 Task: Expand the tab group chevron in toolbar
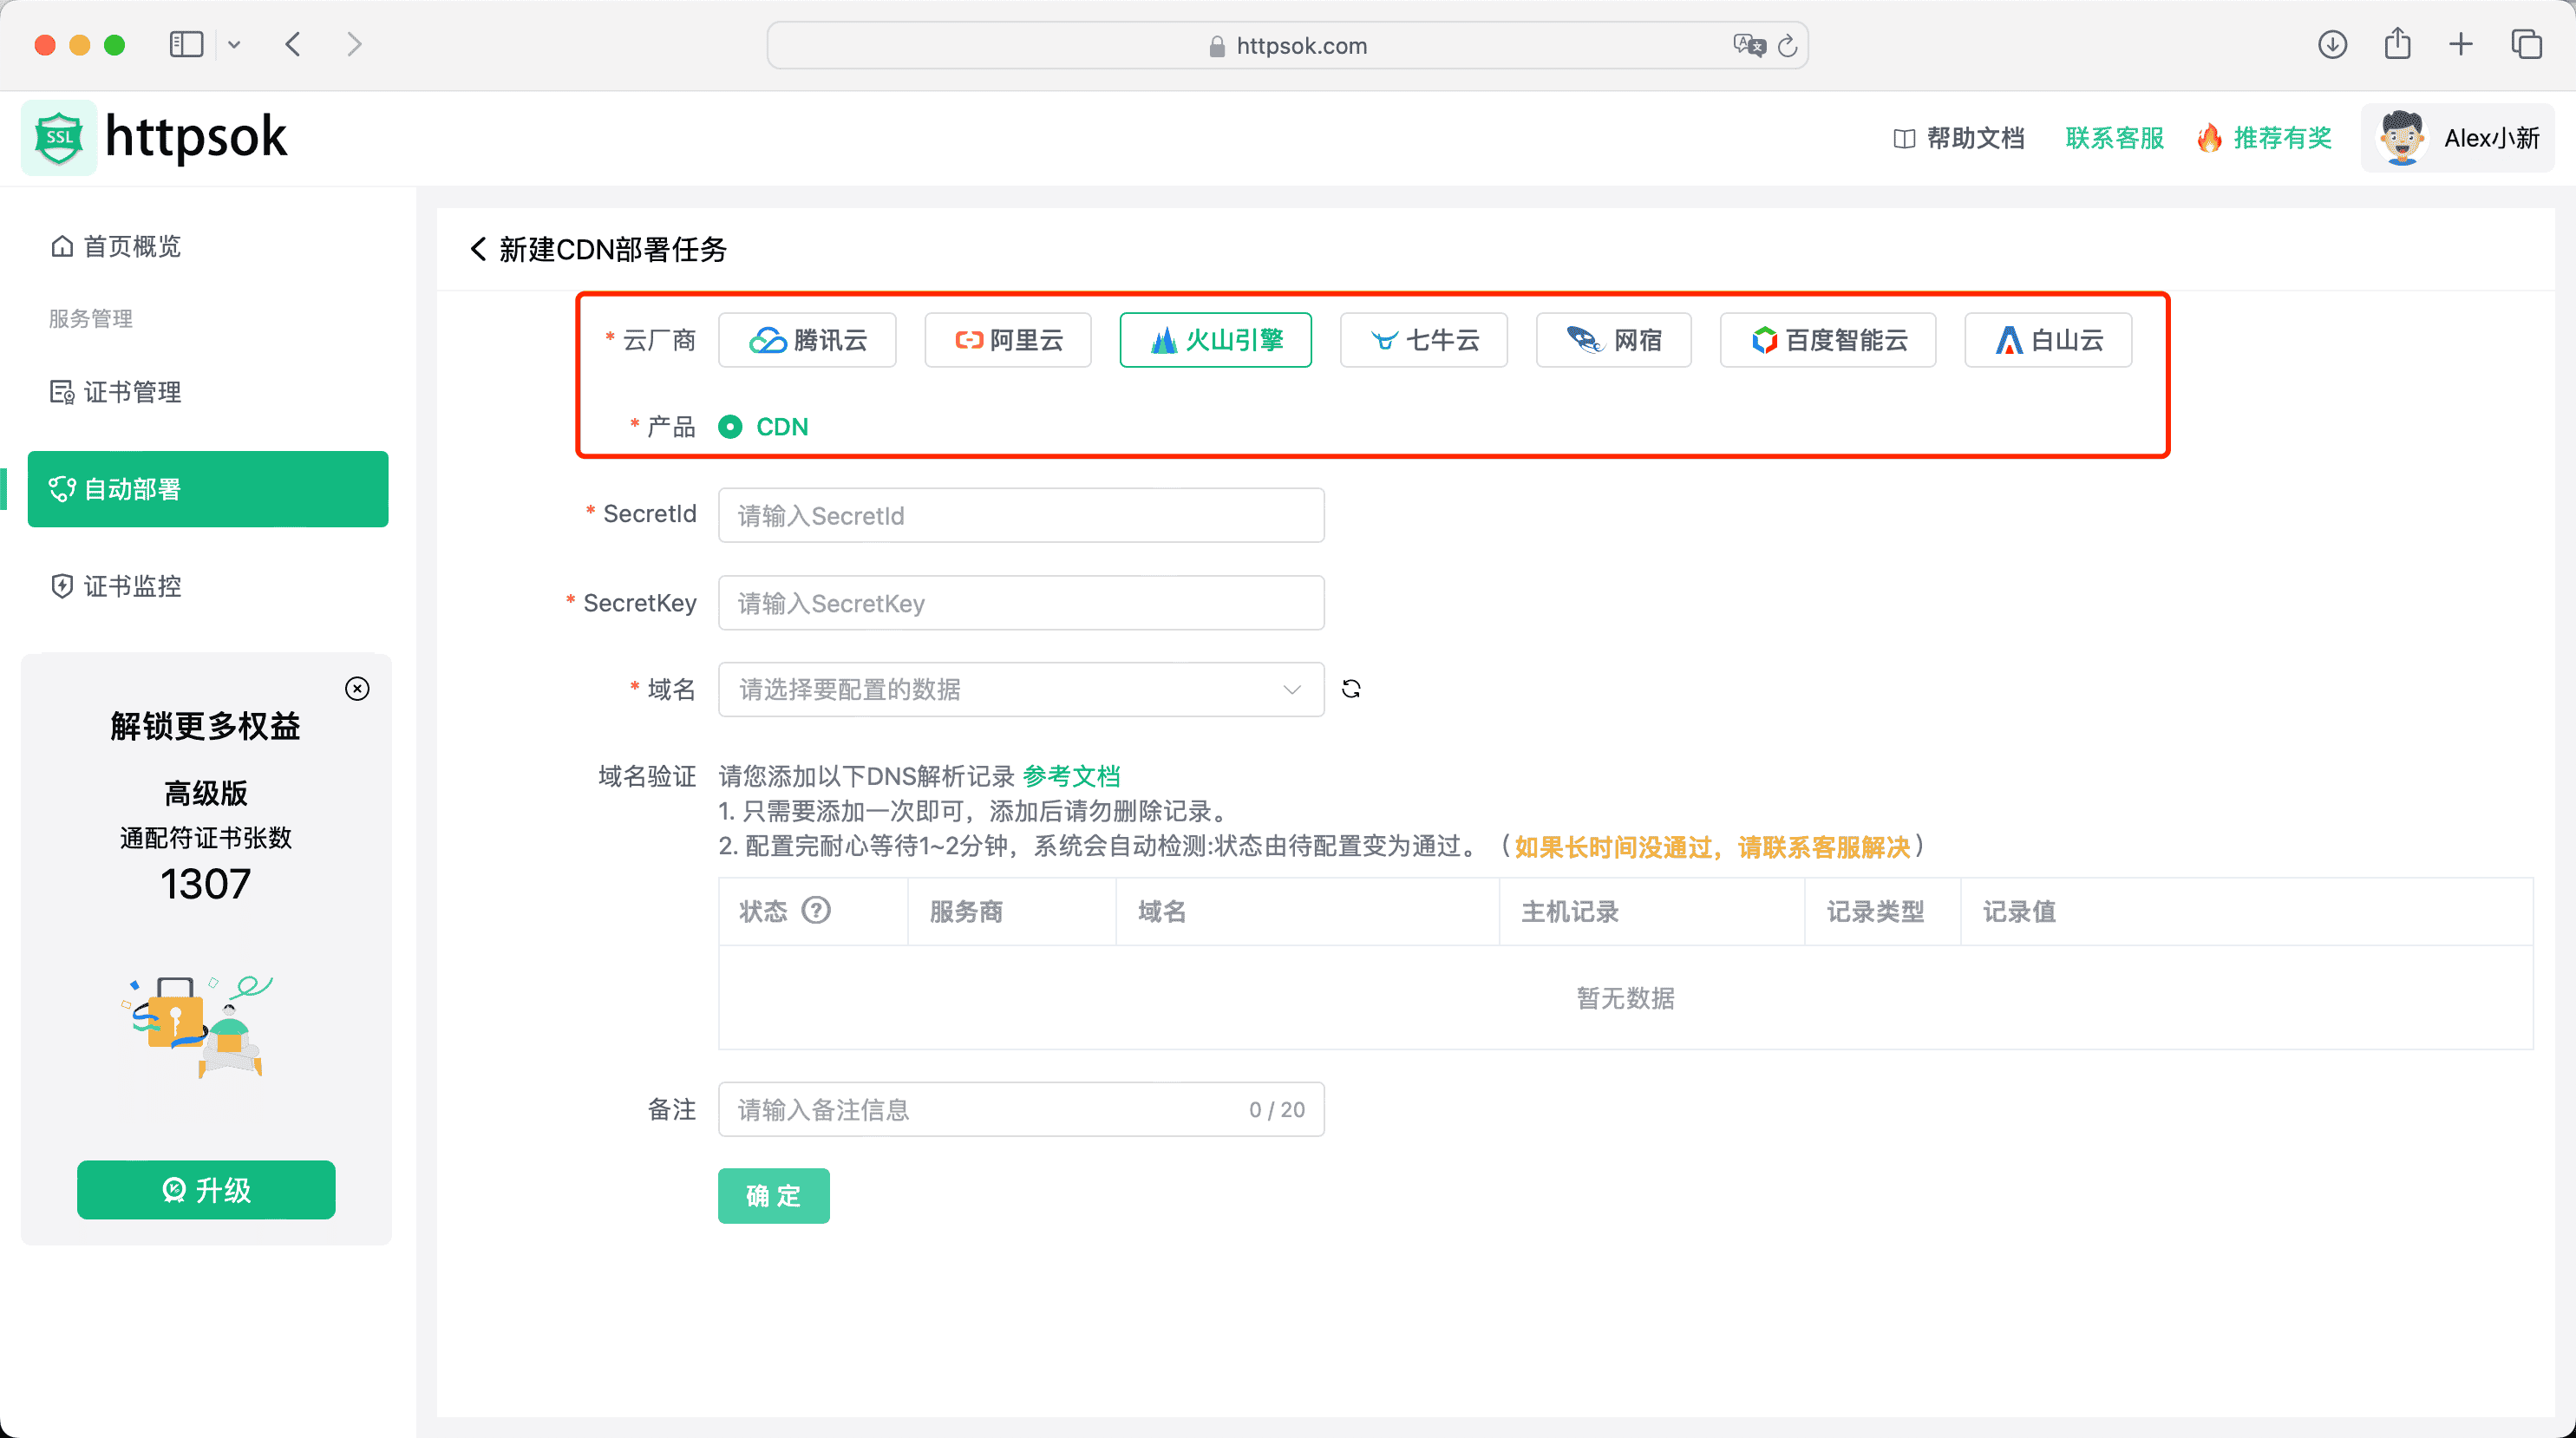[235, 45]
